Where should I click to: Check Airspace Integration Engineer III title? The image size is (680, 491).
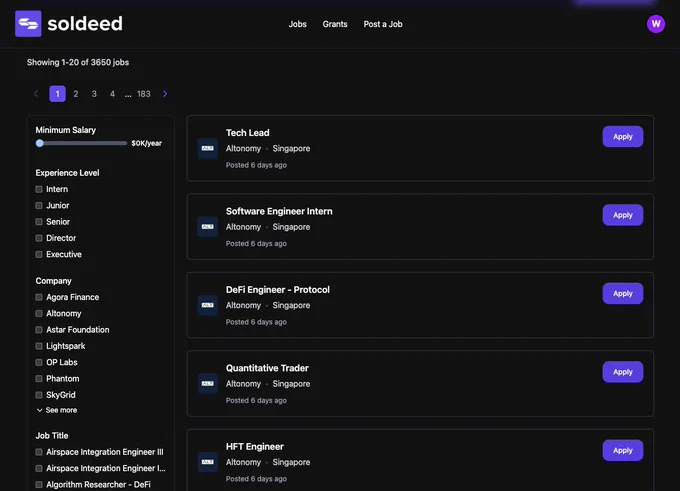click(39, 452)
